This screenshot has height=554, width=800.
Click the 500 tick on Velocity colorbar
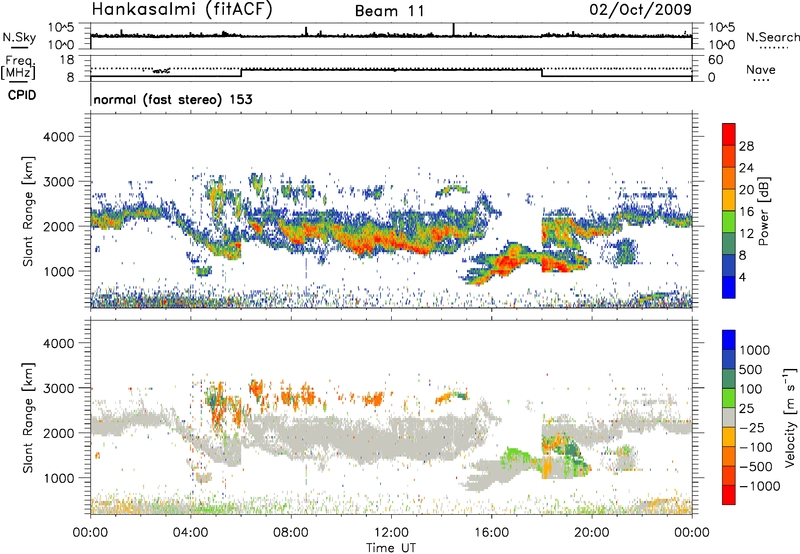751,369
